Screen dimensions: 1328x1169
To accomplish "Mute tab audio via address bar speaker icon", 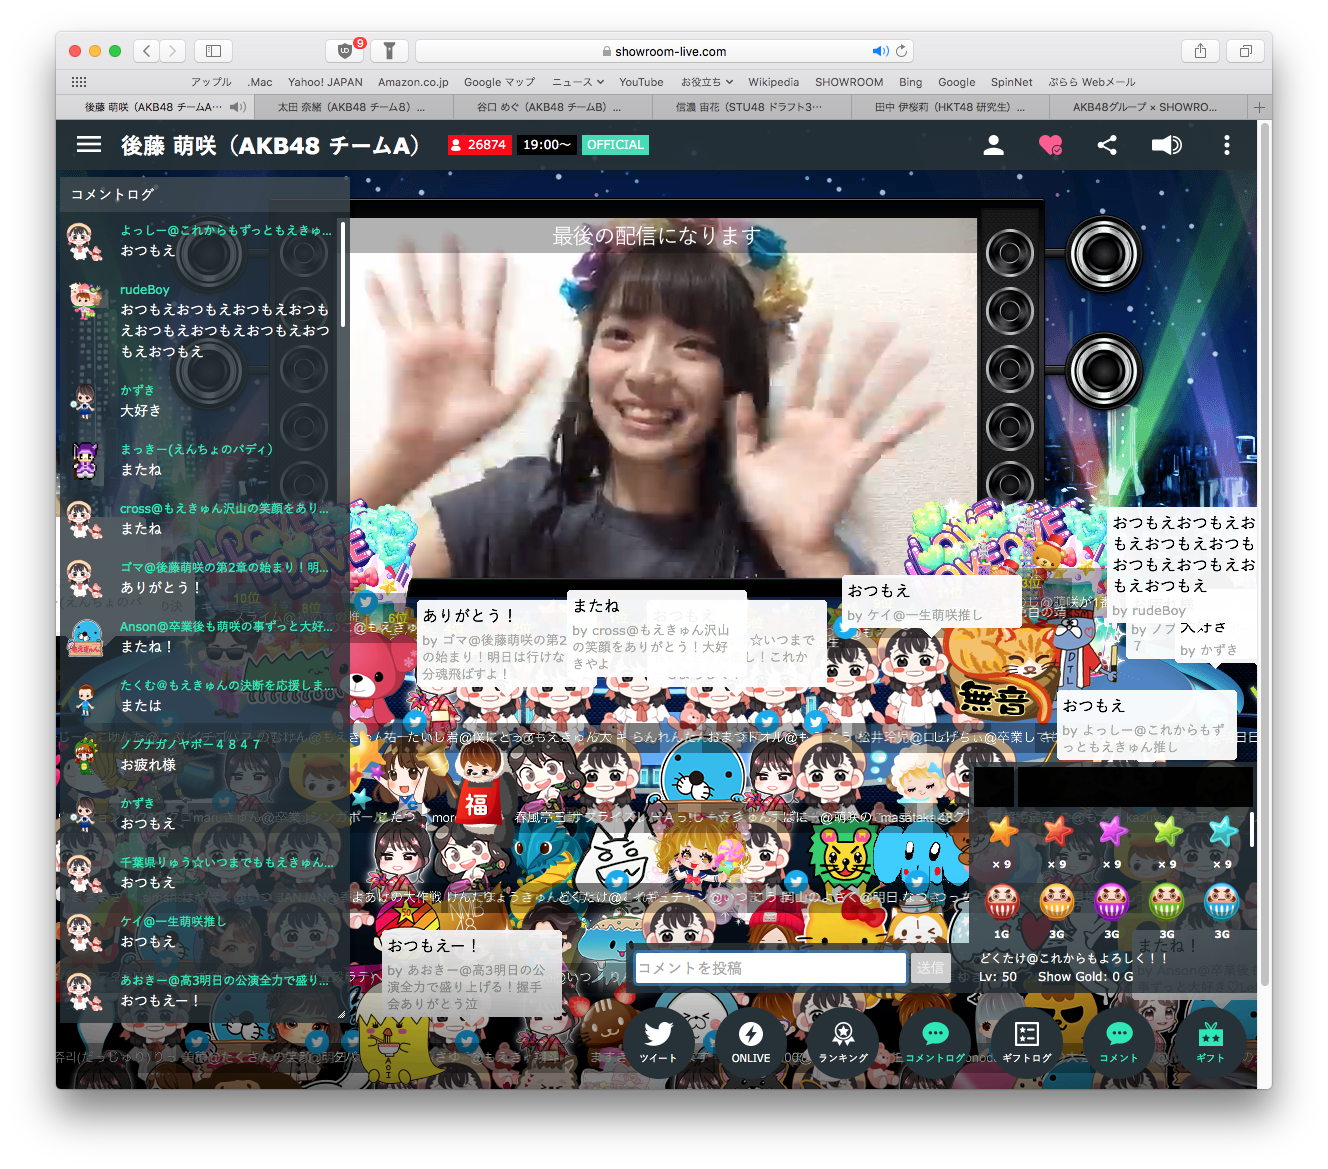I will [x=880, y=51].
